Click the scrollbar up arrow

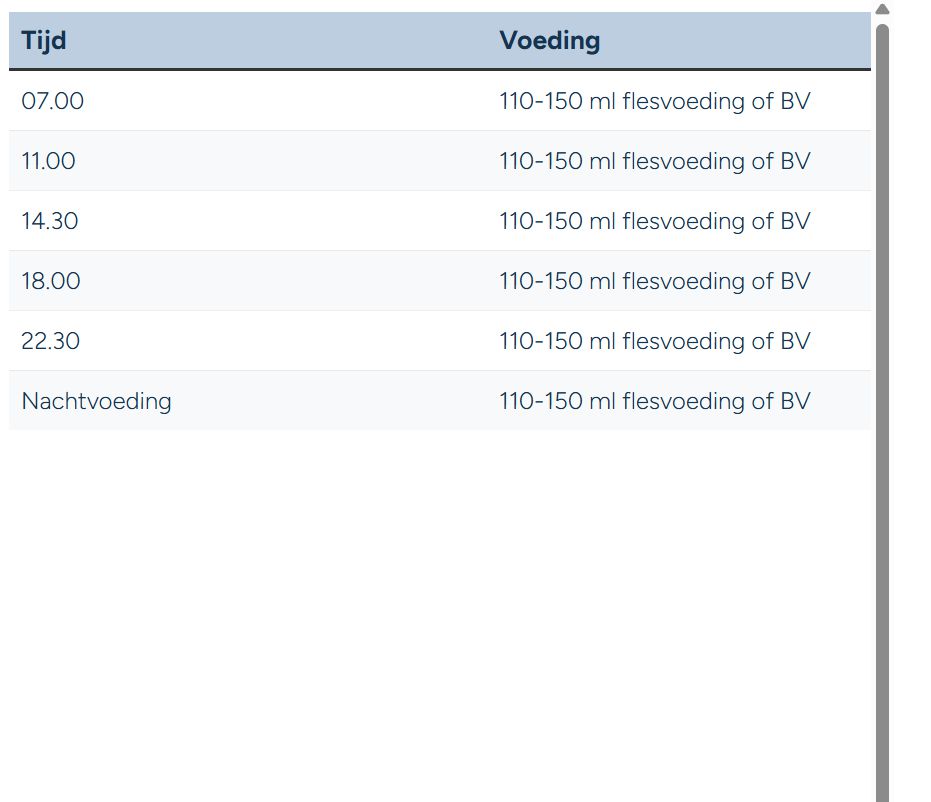tap(882, 9)
